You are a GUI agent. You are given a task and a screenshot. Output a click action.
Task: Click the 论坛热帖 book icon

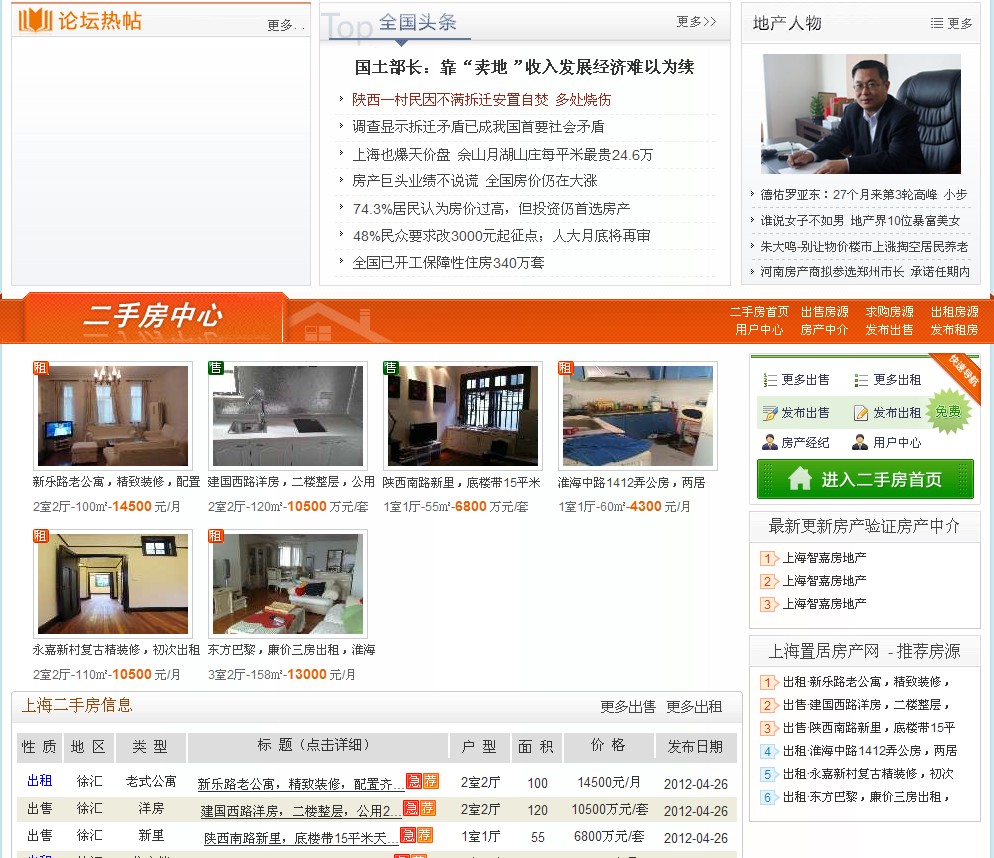click(35, 20)
